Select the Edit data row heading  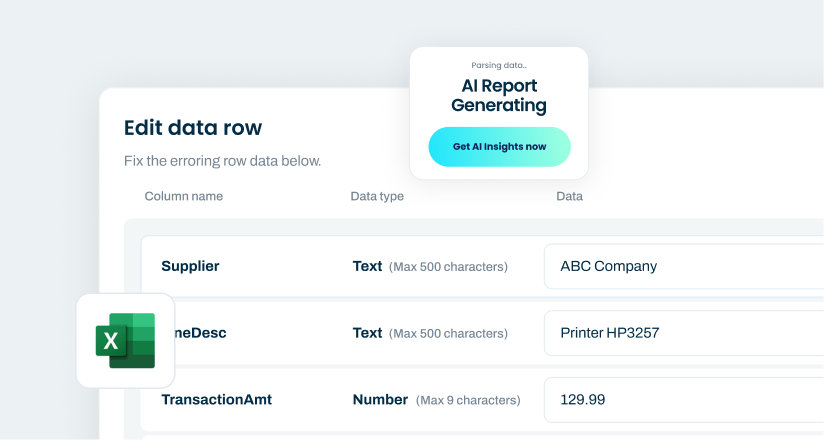point(193,127)
